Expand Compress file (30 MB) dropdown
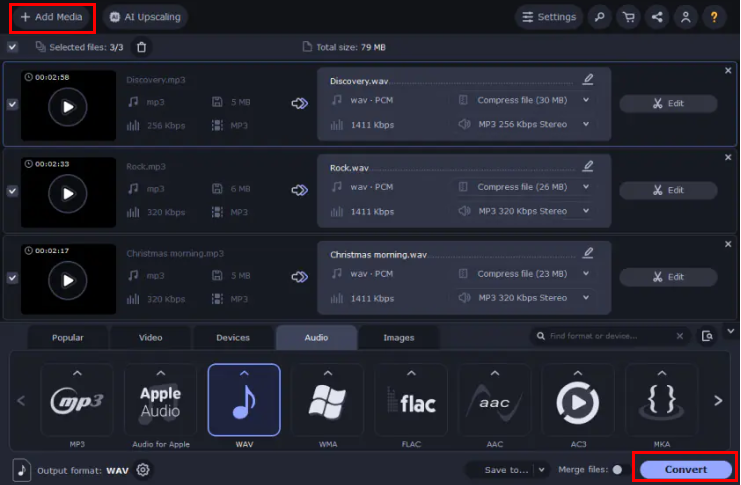Screen dimensions: 741x485 tap(586, 100)
